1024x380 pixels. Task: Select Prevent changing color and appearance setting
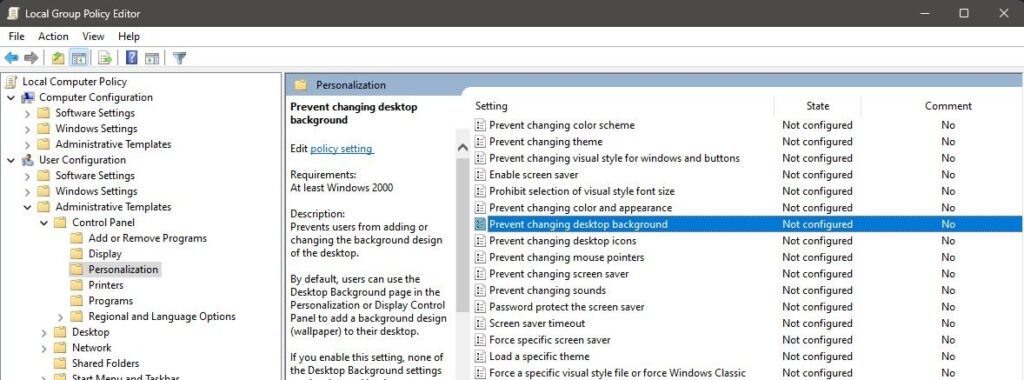[581, 208]
